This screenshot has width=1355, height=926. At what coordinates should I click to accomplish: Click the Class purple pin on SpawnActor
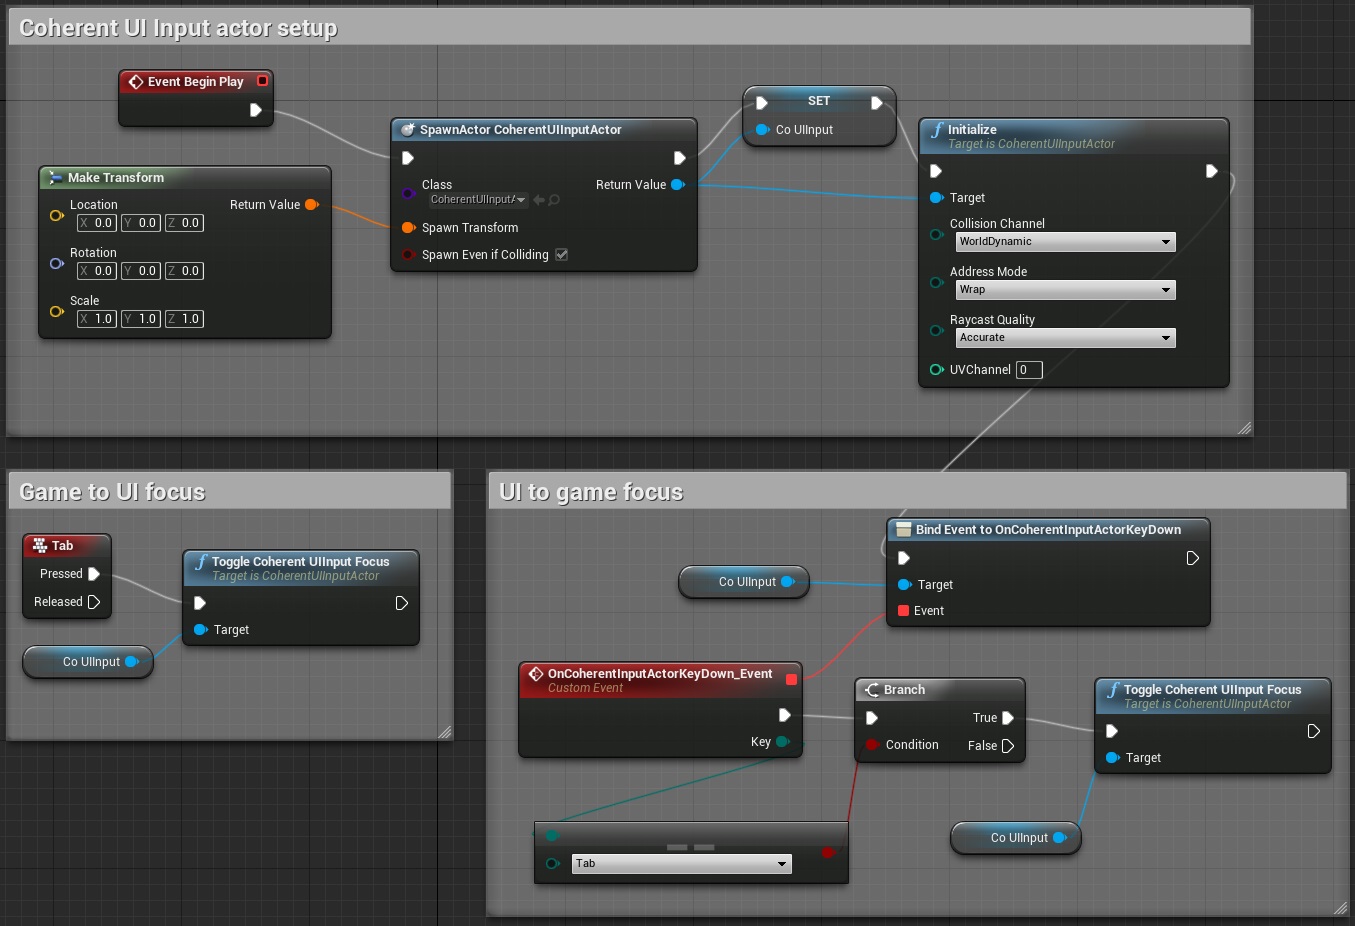408,193
